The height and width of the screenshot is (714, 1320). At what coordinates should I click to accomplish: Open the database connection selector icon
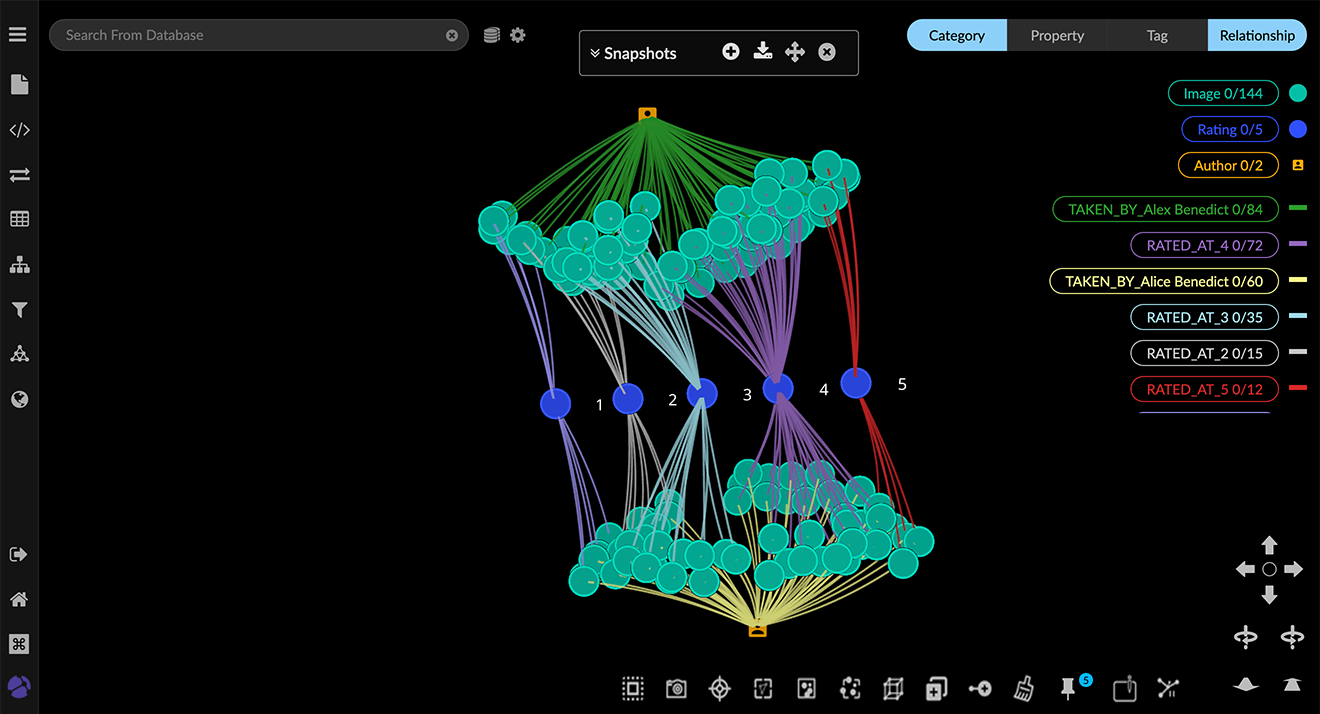point(491,35)
